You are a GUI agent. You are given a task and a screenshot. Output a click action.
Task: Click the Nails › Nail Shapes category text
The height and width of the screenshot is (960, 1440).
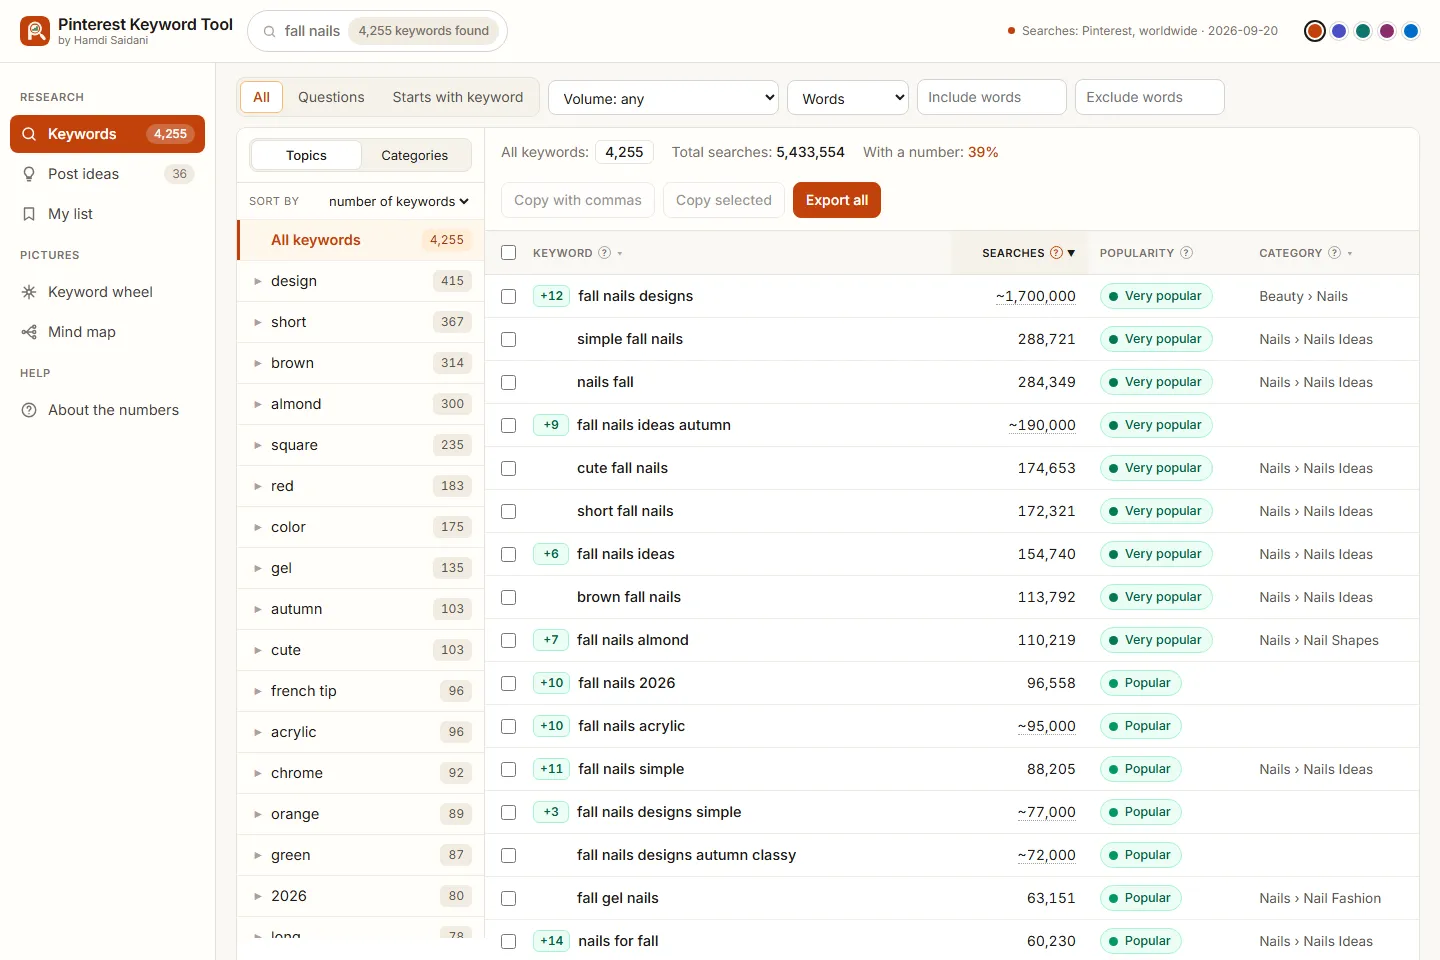pos(1319,640)
